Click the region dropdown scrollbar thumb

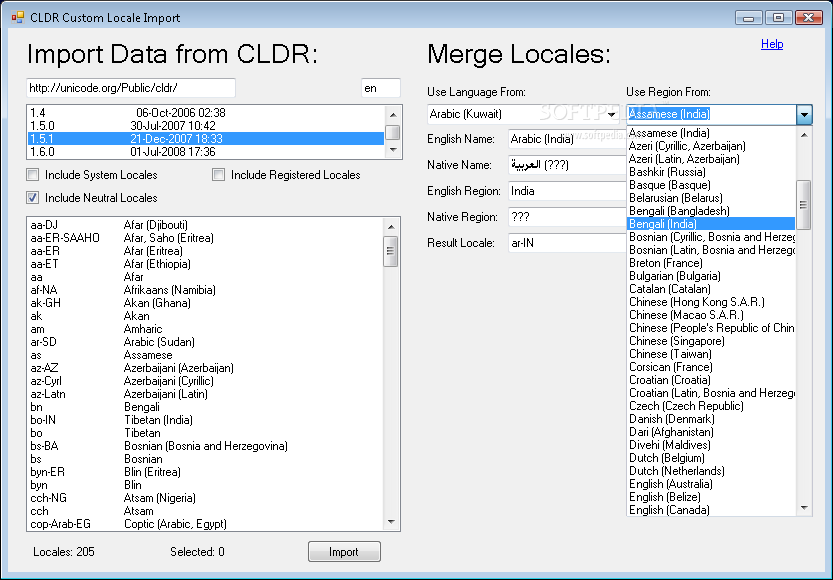pyautogui.click(x=804, y=204)
